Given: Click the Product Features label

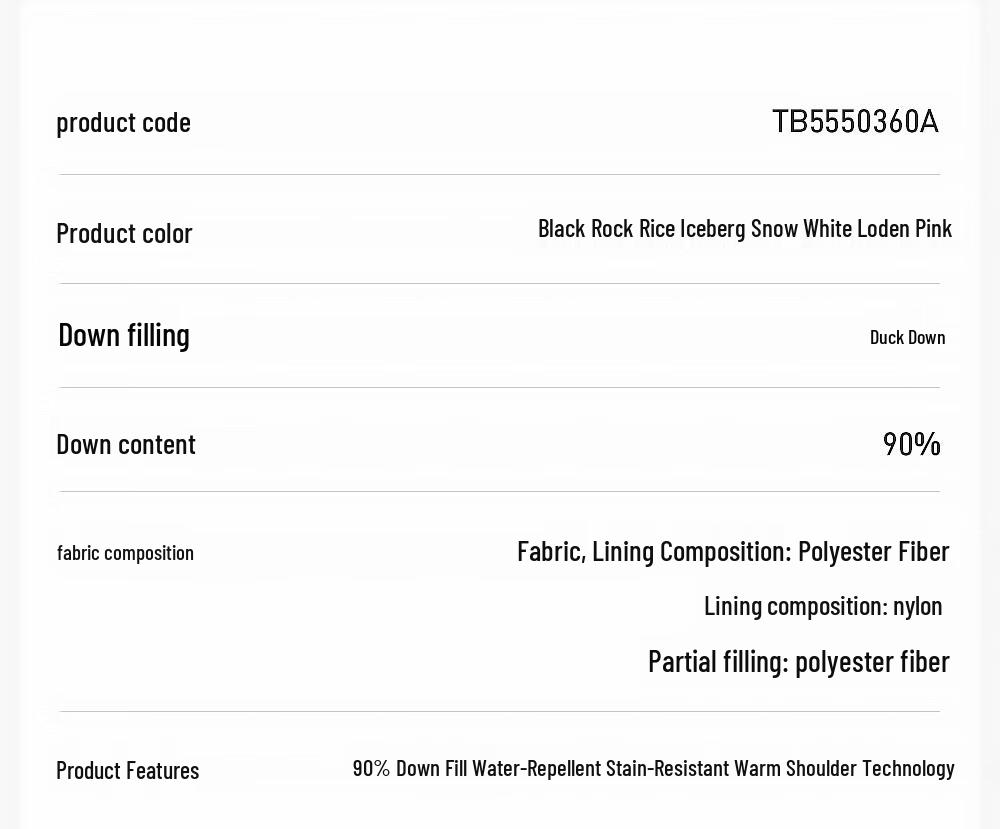Looking at the screenshot, I should [128, 770].
